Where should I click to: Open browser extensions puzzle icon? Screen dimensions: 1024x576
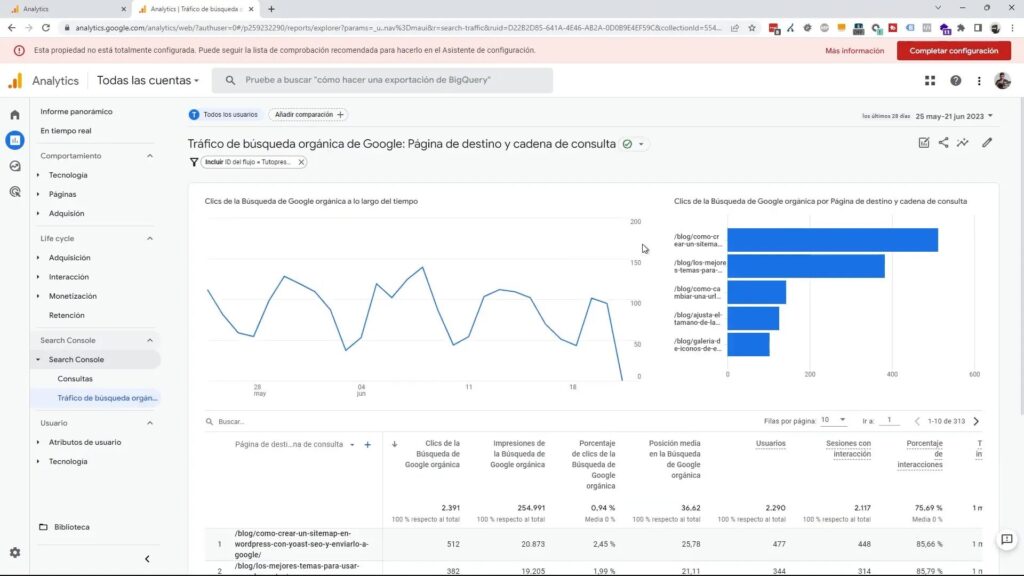[961, 27]
